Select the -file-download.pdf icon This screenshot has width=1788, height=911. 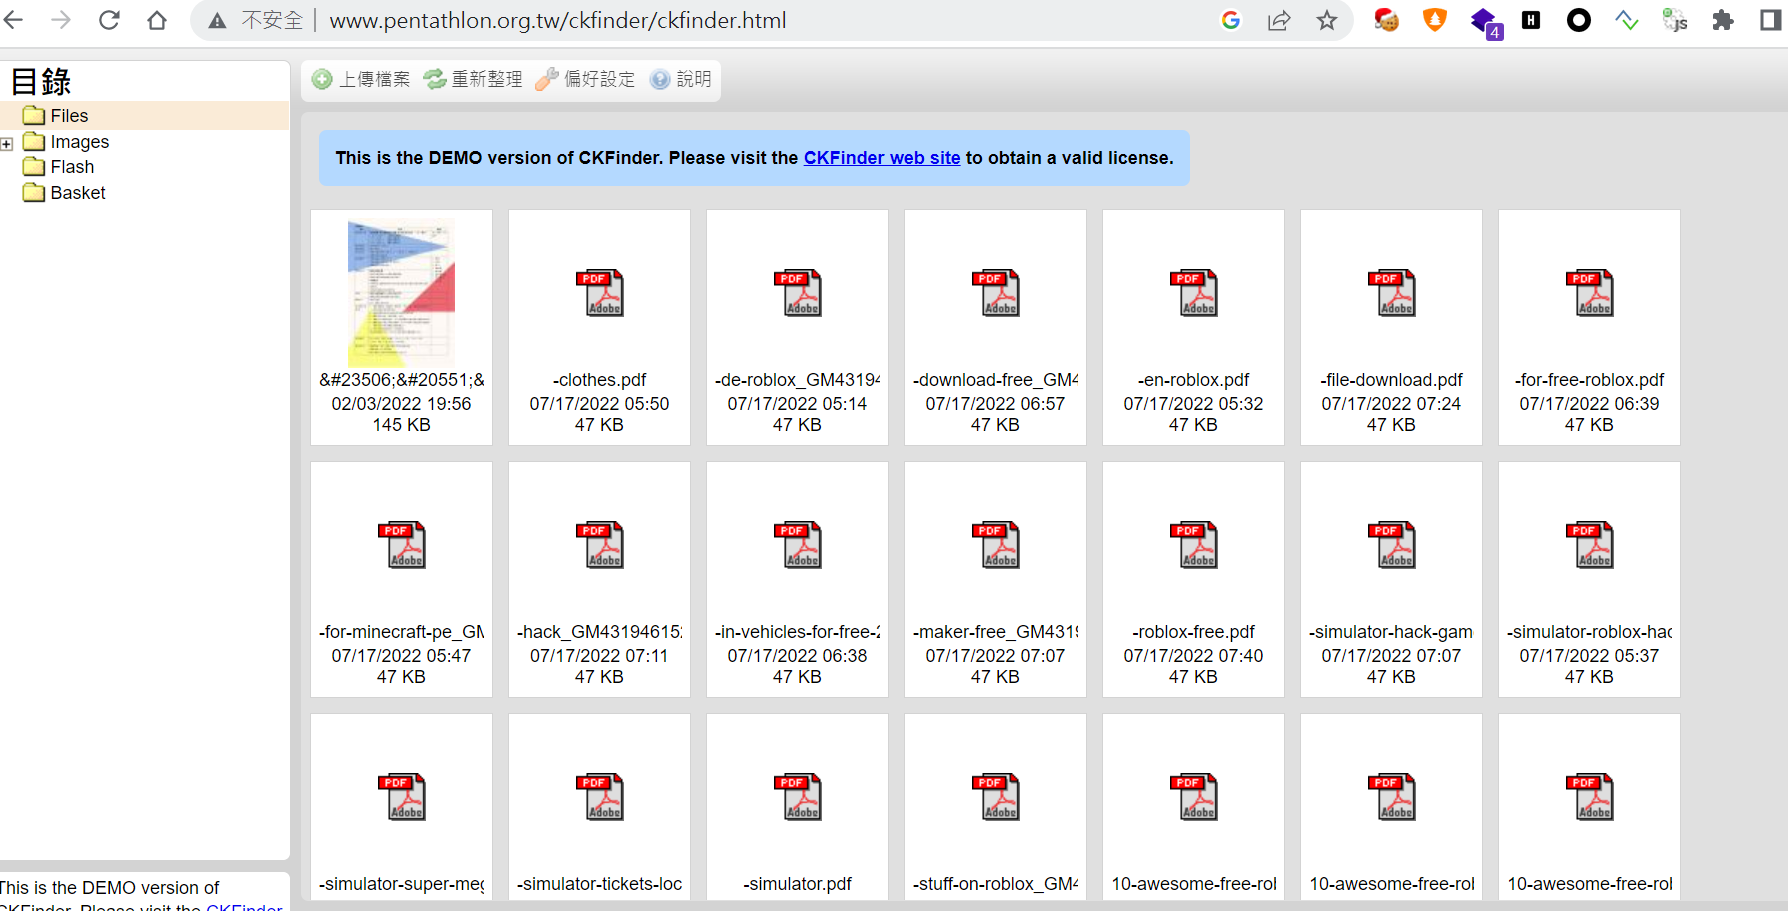coord(1391,293)
